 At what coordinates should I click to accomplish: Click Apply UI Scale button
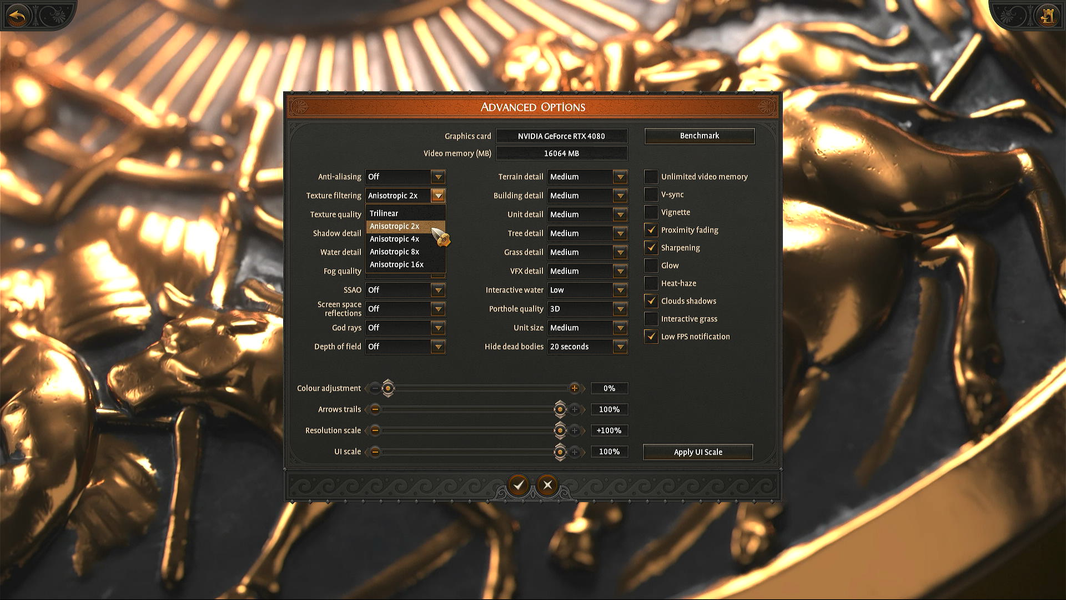tap(698, 452)
